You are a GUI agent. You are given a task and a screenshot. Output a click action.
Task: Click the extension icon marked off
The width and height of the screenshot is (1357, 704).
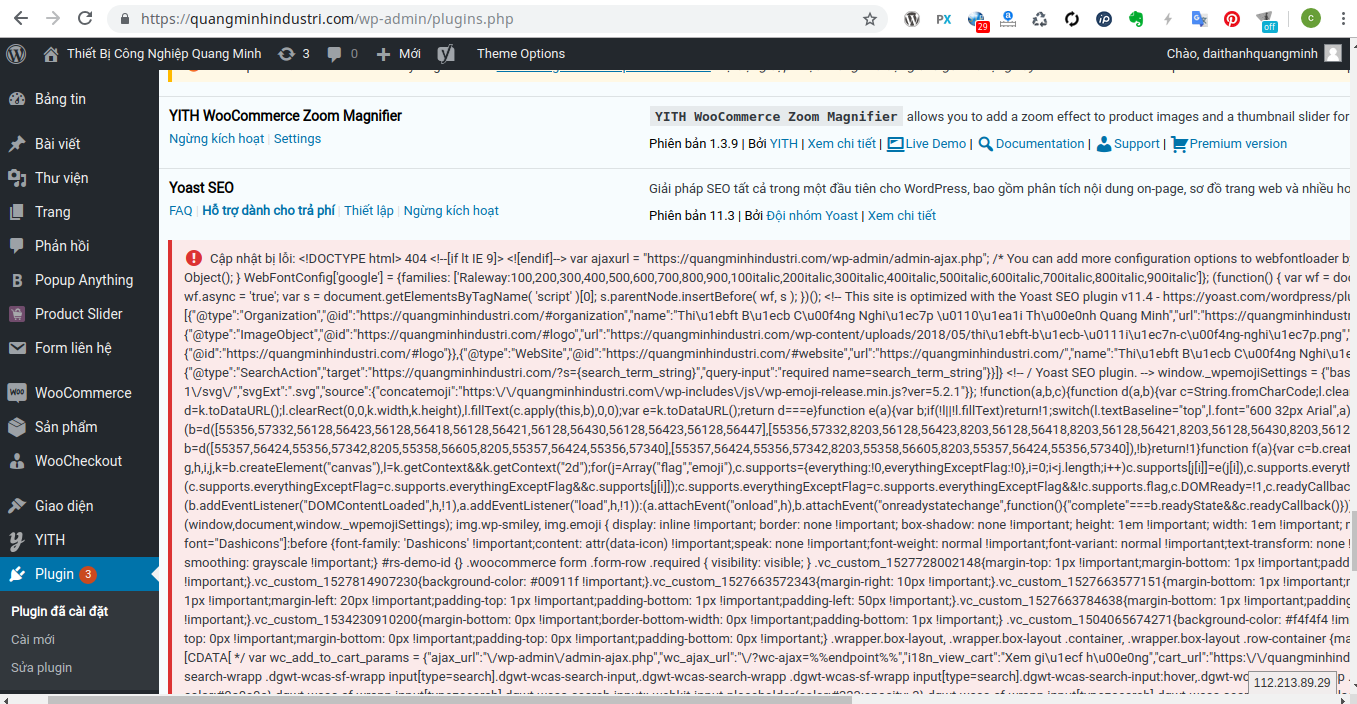[x=1266, y=19]
